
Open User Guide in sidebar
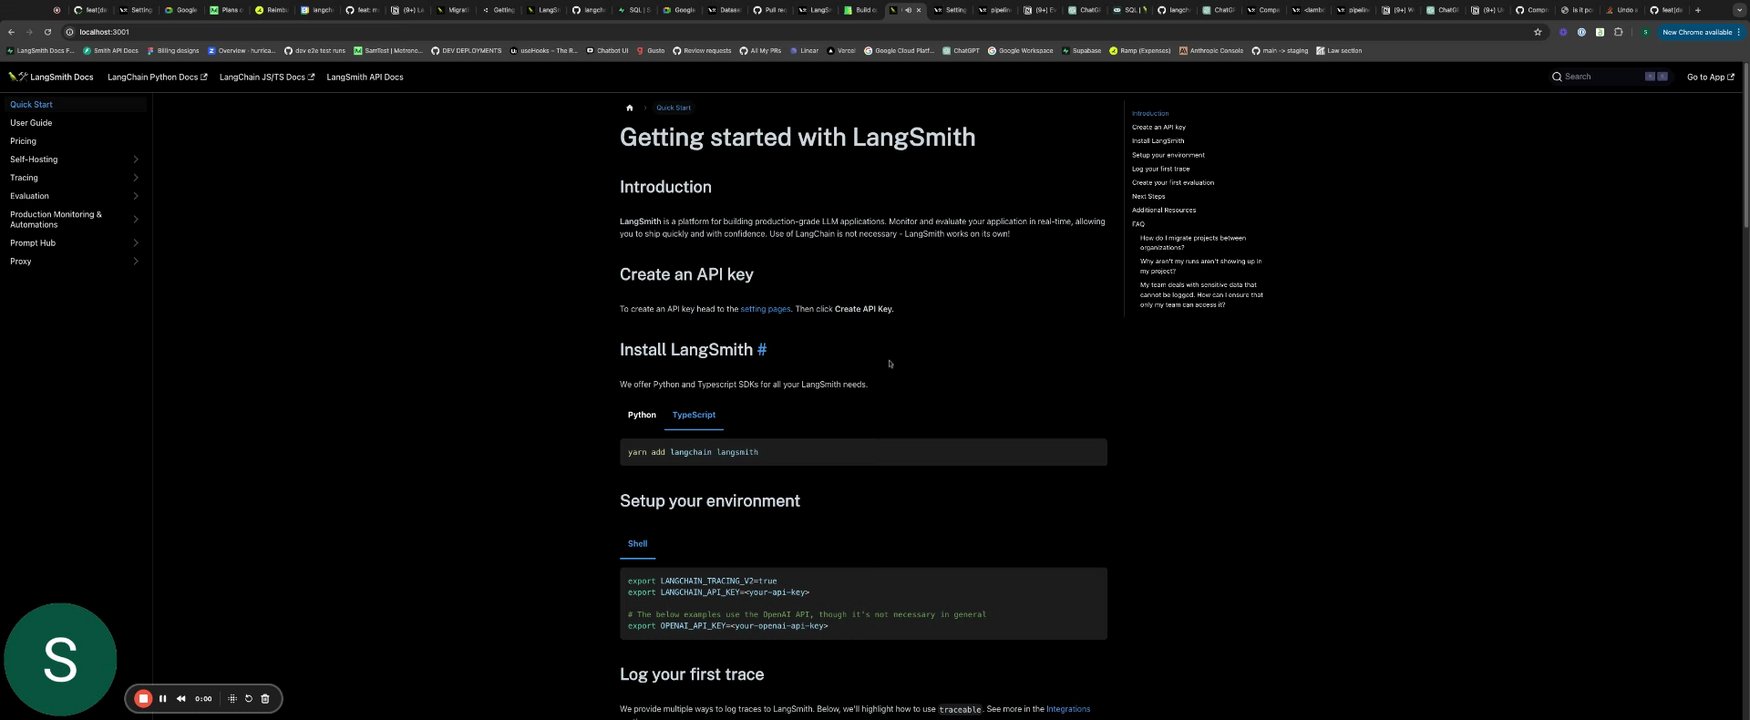coord(31,123)
